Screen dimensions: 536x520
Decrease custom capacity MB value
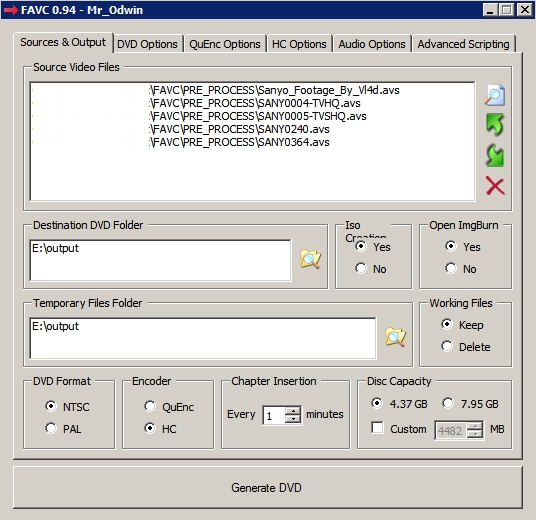click(475, 435)
